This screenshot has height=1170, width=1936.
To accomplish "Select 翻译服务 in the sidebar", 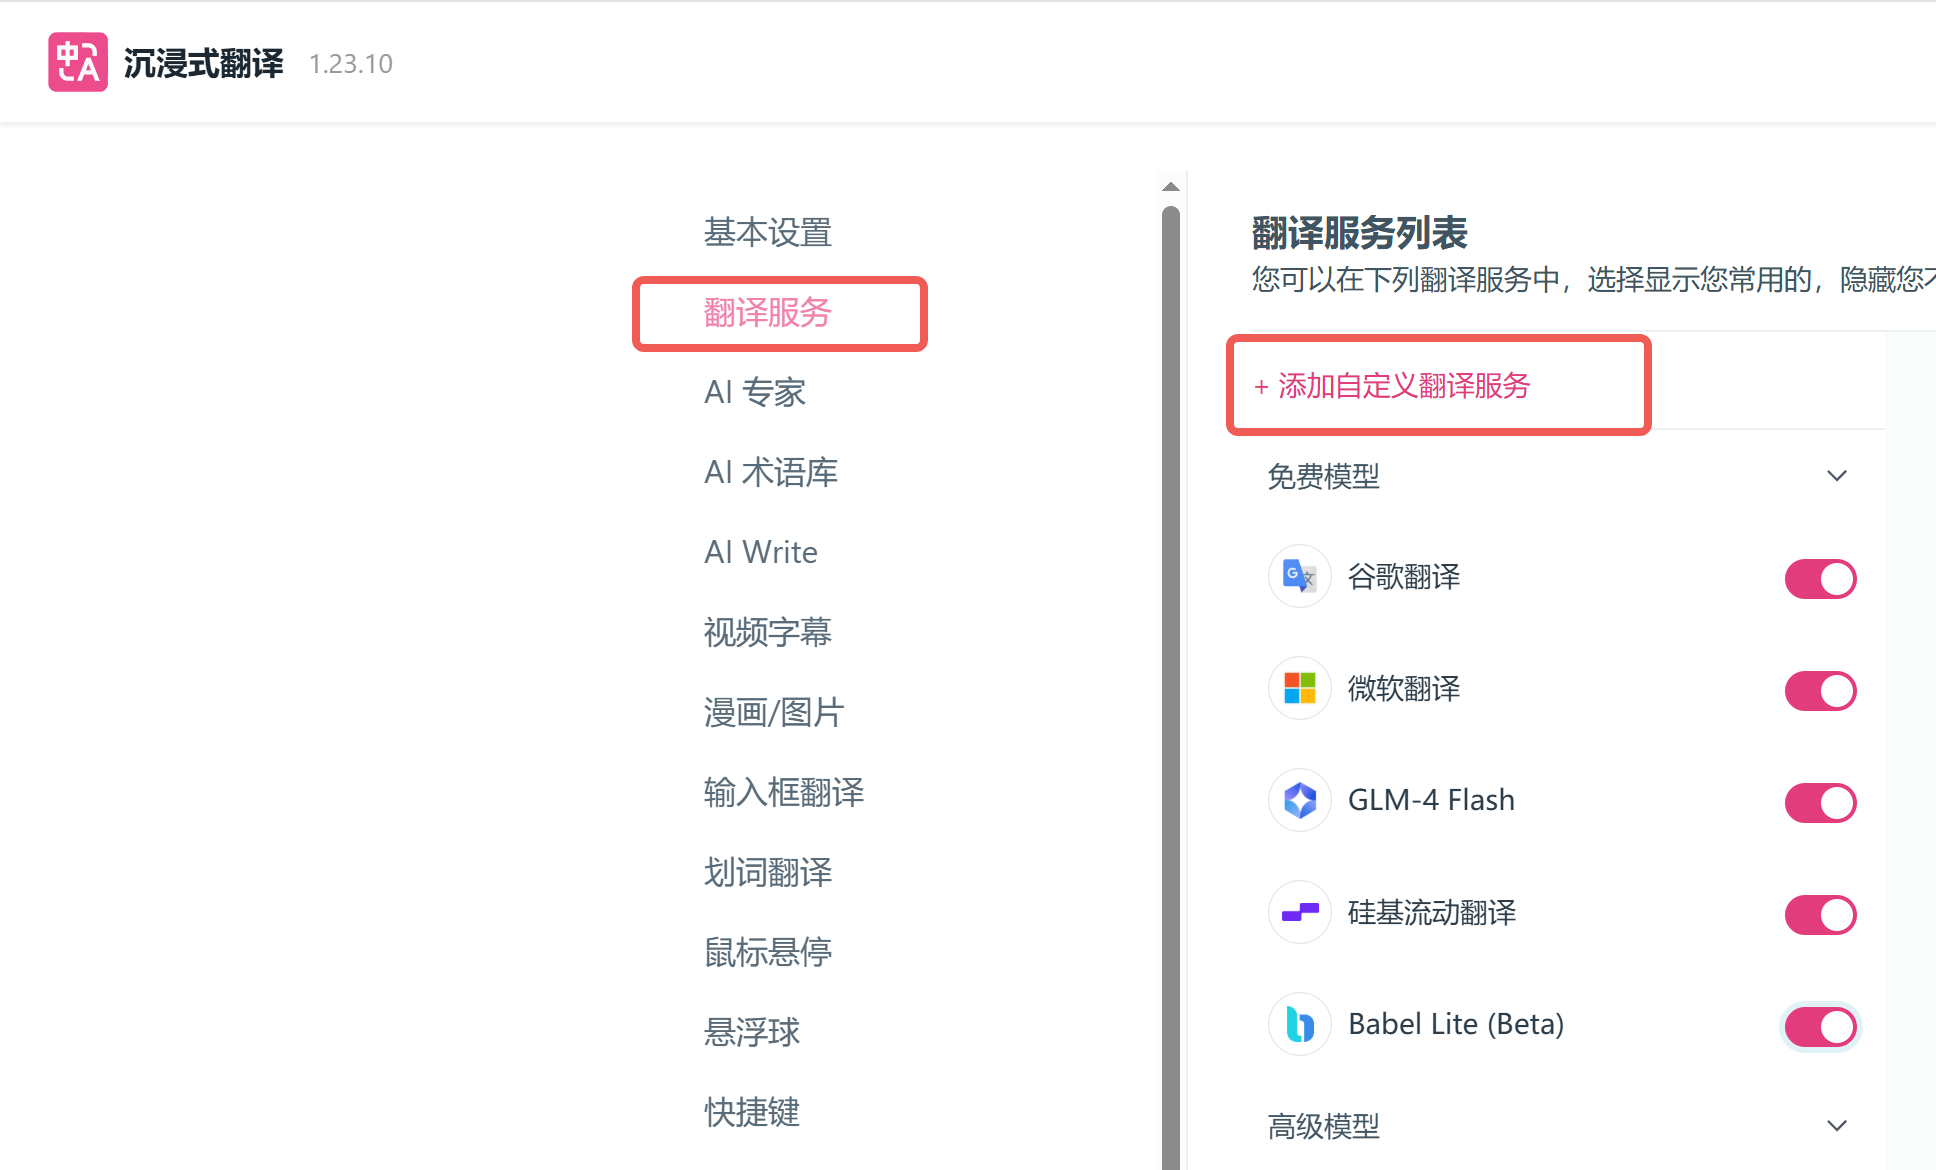I will pyautogui.click(x=768, y=313).
